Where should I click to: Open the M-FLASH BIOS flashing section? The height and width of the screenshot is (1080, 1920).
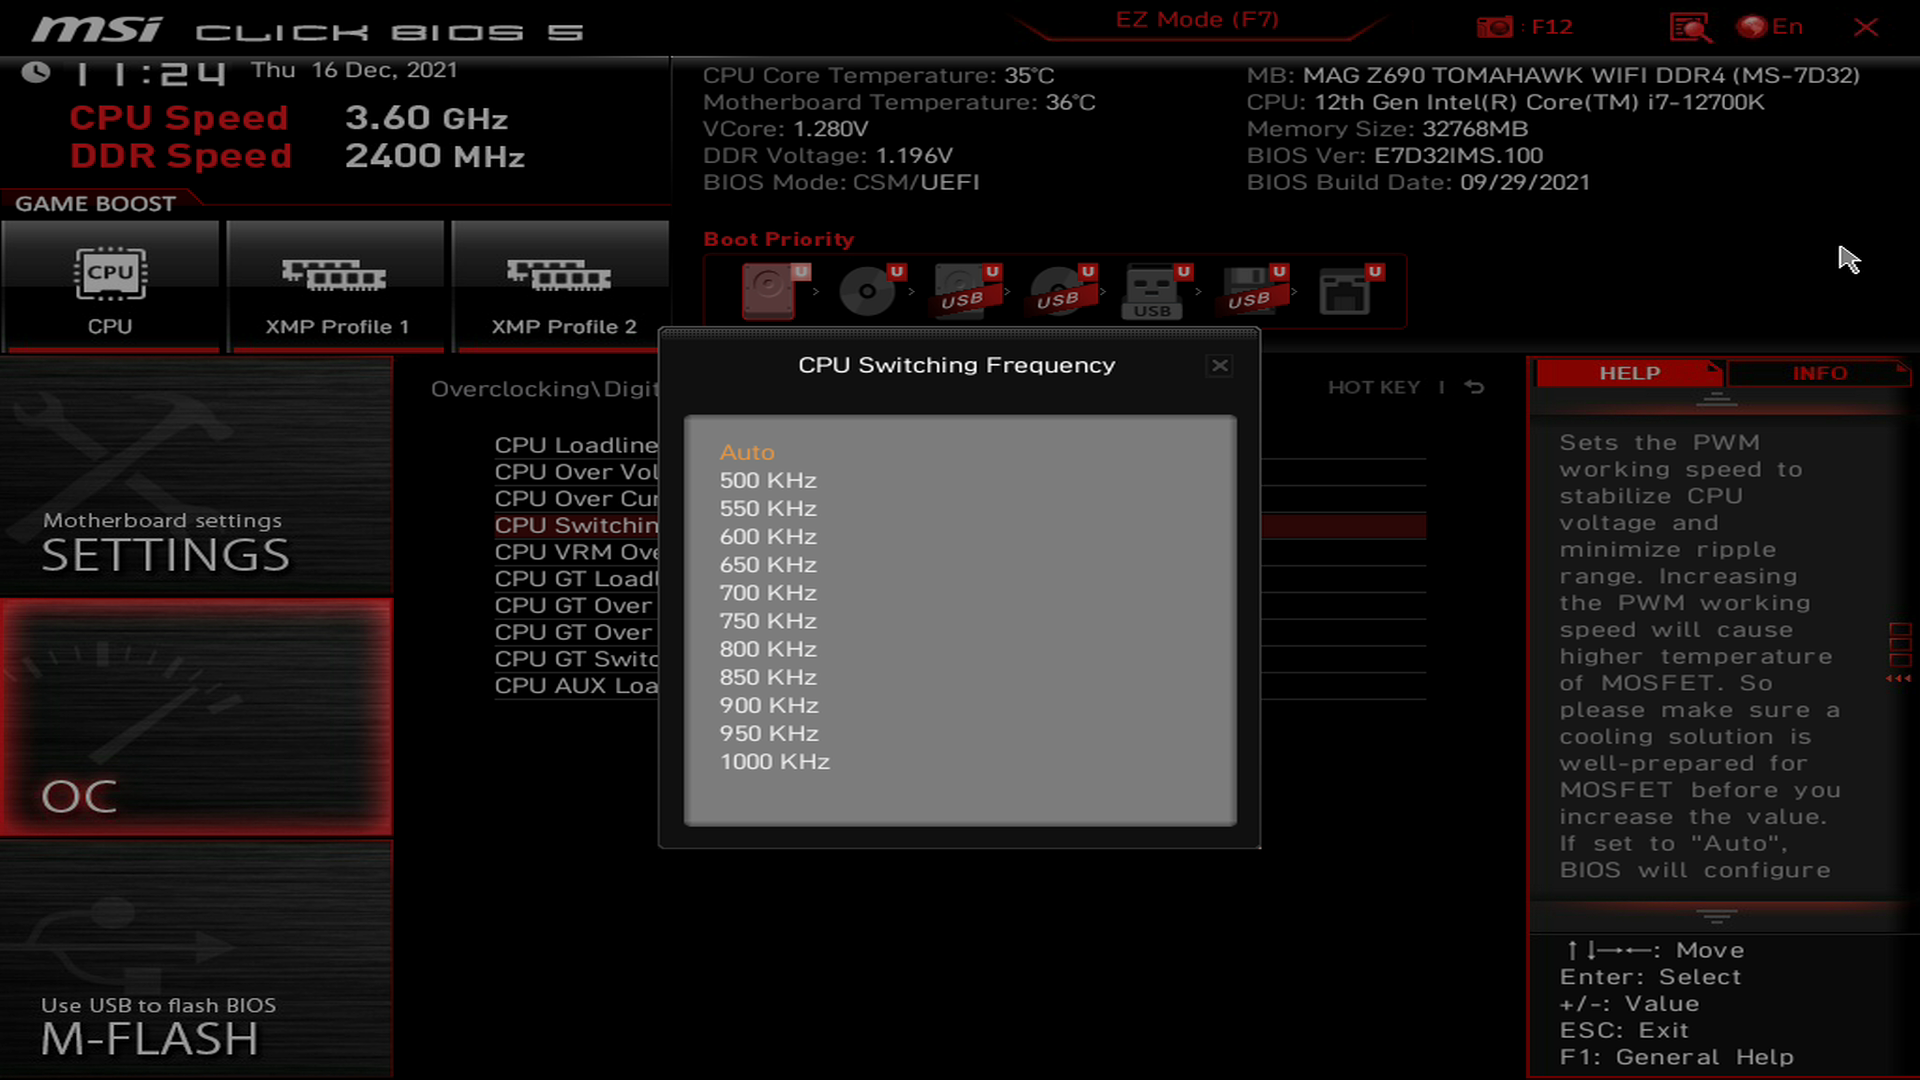point(196,960)
